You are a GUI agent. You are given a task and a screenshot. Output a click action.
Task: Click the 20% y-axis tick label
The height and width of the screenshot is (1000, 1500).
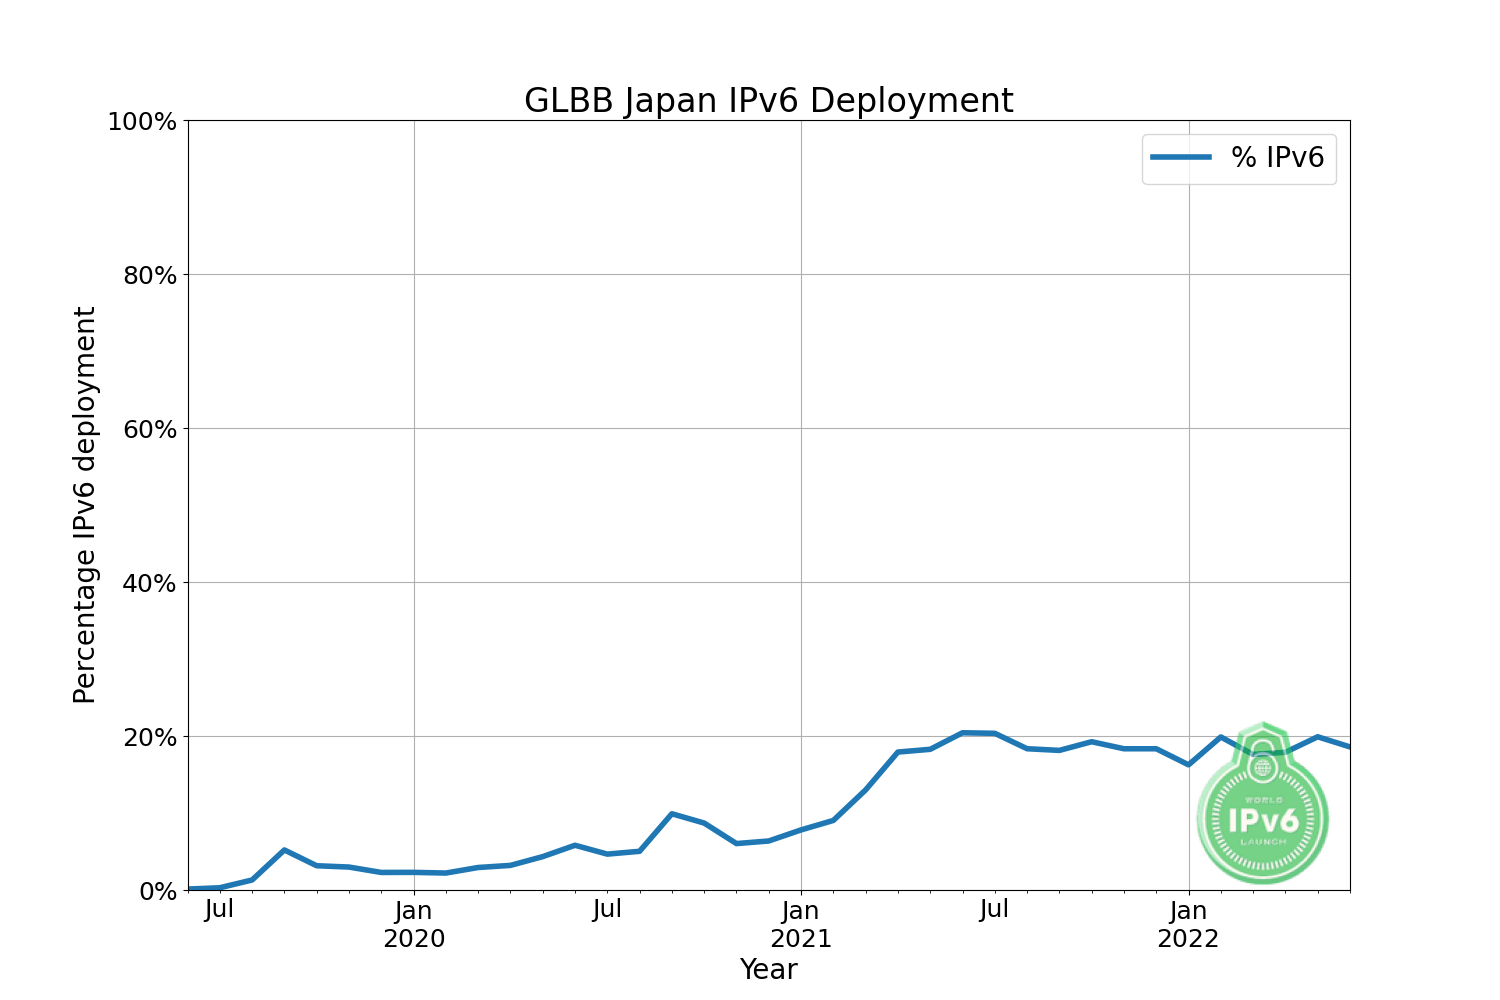click(148, 737)
